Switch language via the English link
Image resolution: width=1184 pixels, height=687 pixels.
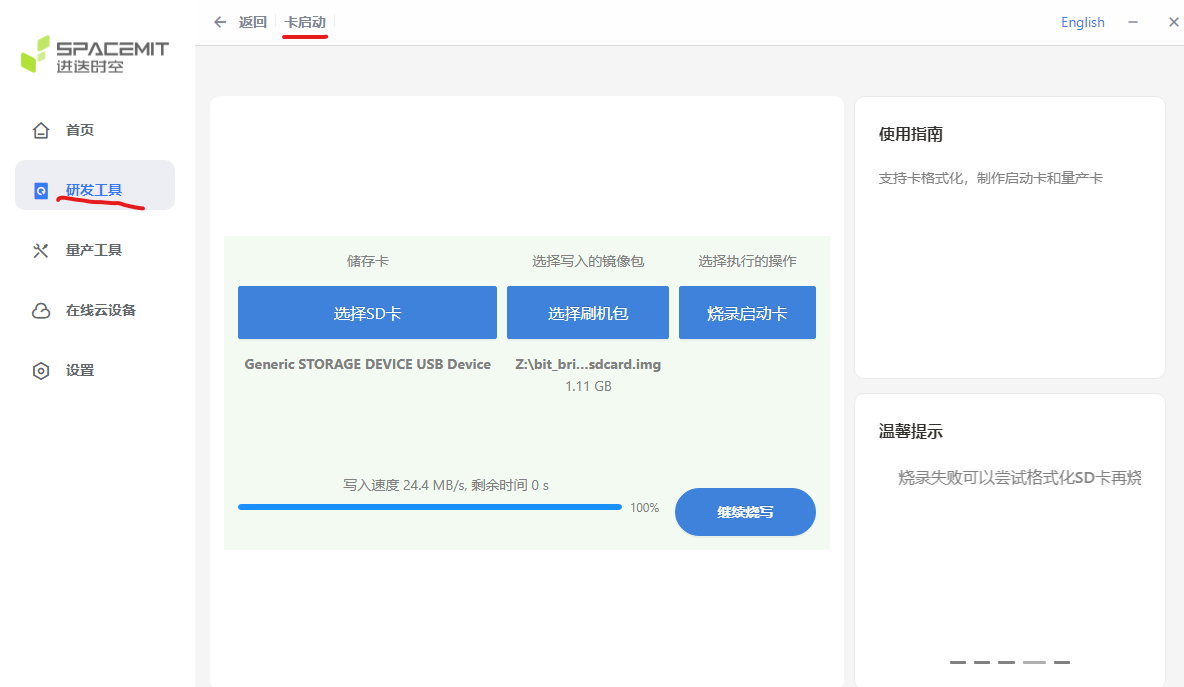pyautogui.click(x=1082, y=22)
